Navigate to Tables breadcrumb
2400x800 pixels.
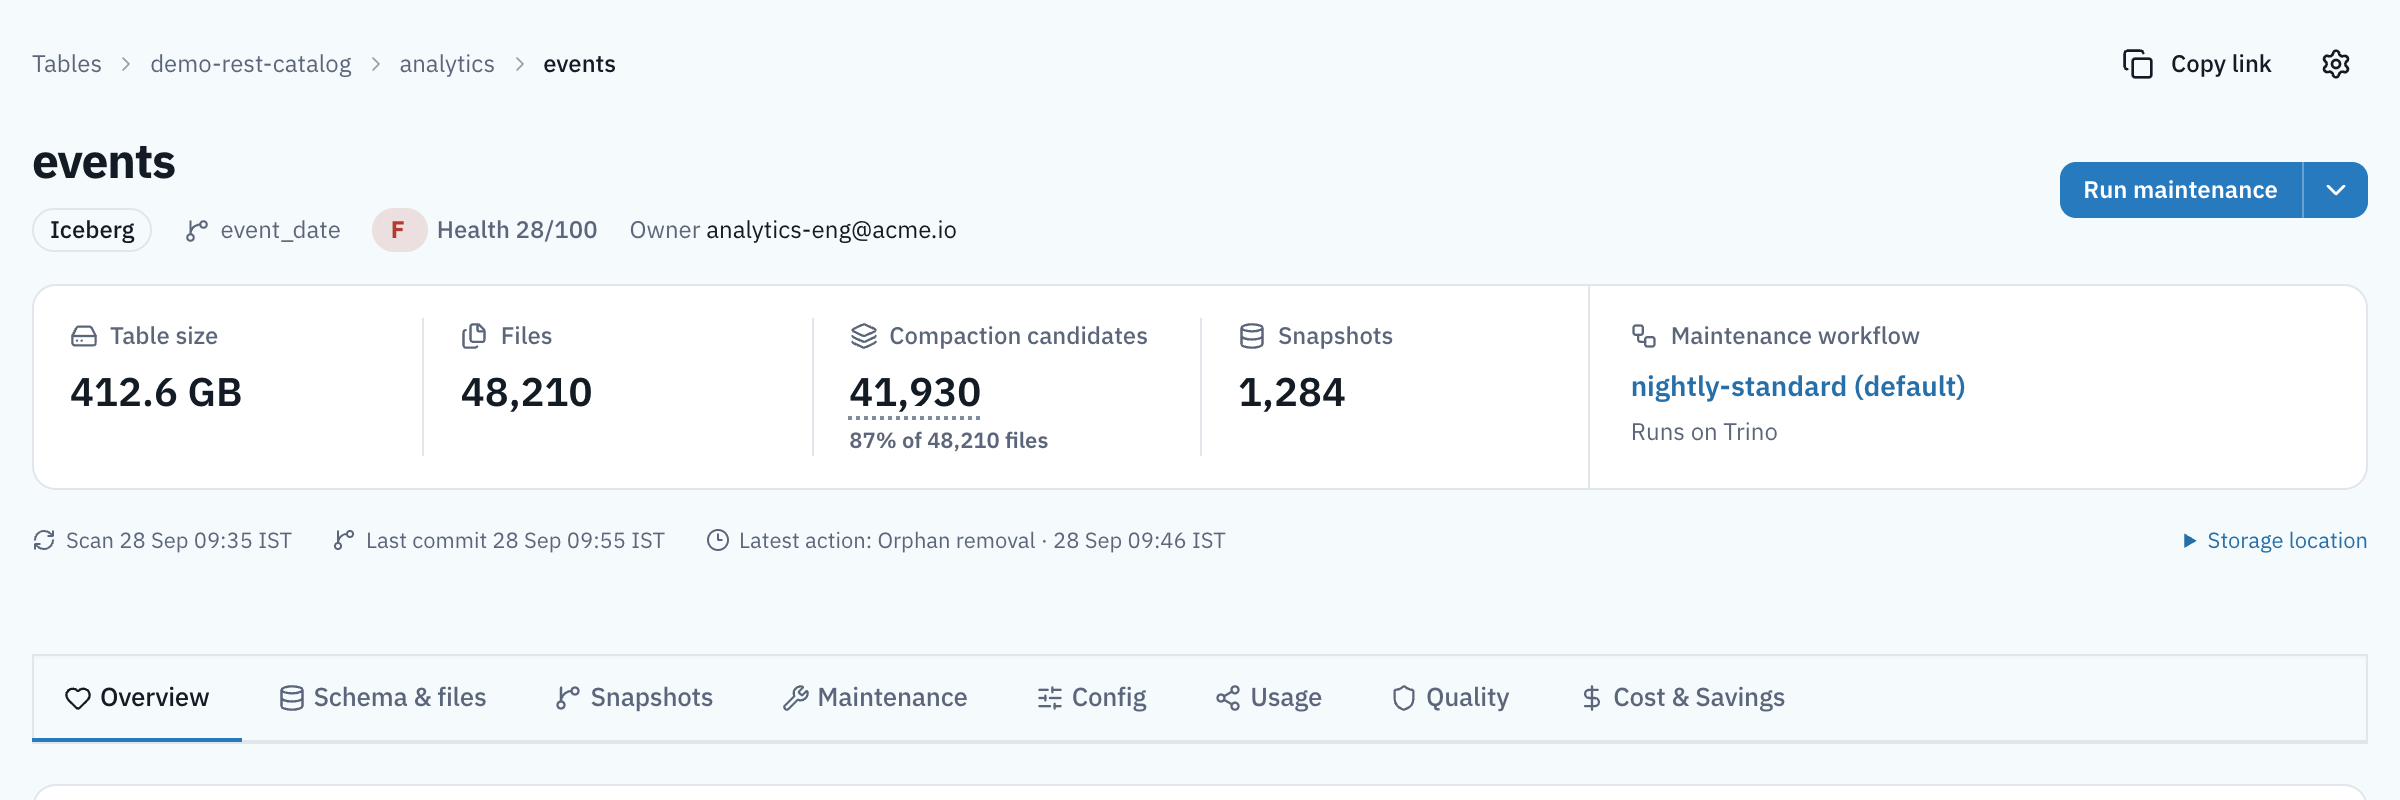pos(67,64)
